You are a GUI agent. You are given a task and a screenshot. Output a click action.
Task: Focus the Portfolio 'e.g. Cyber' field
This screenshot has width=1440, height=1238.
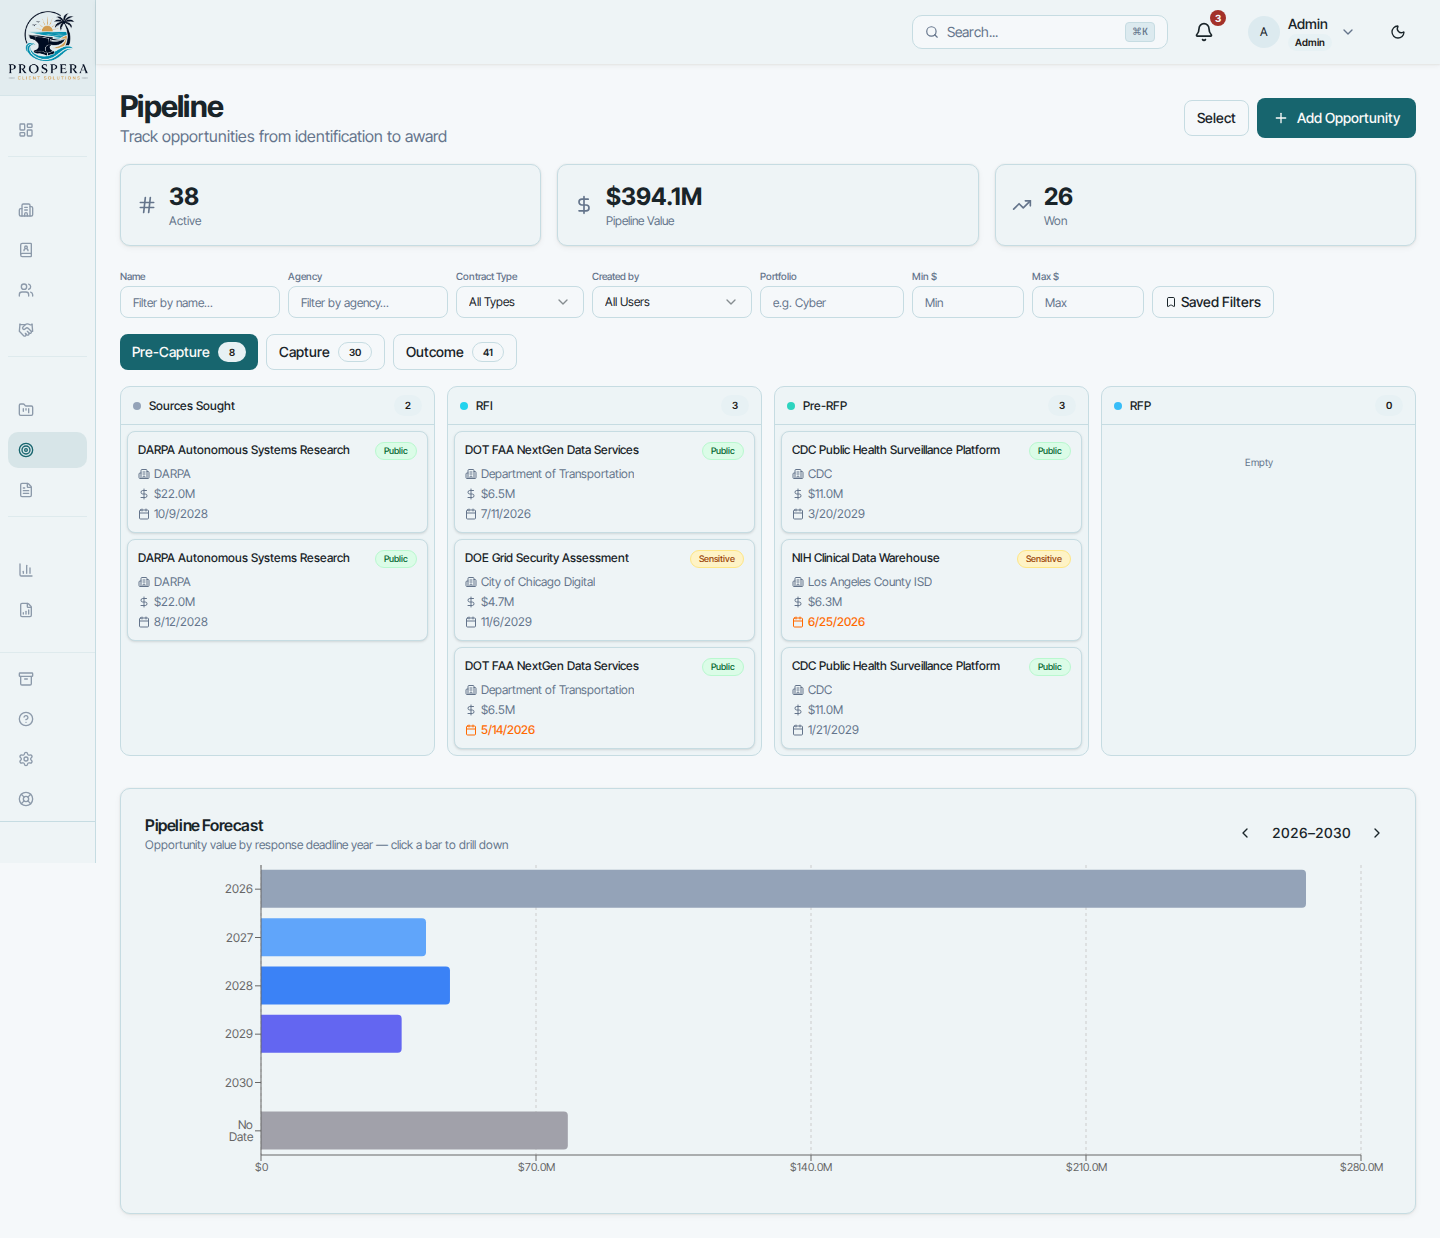click(832, 302)
